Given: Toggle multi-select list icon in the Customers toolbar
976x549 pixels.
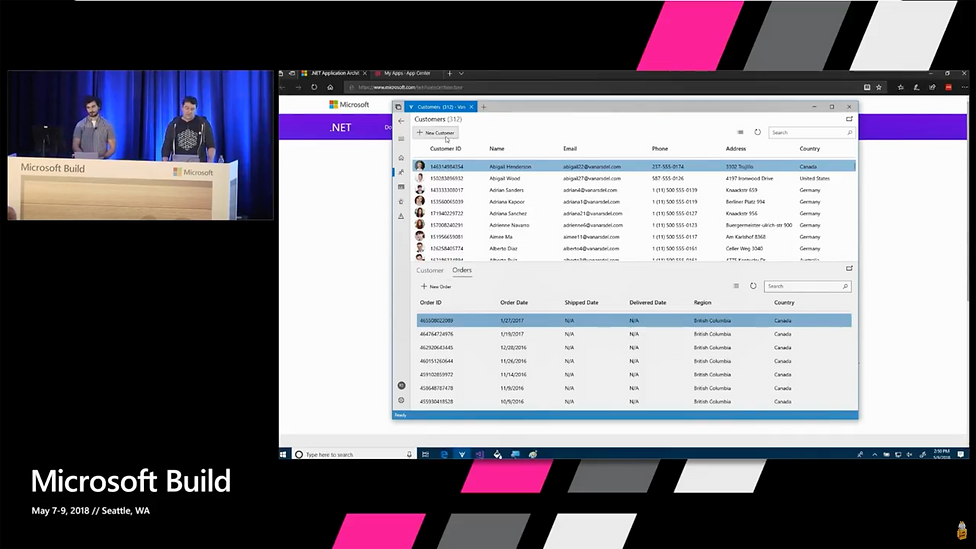Looking at the screenshot, I should [740, 133].
